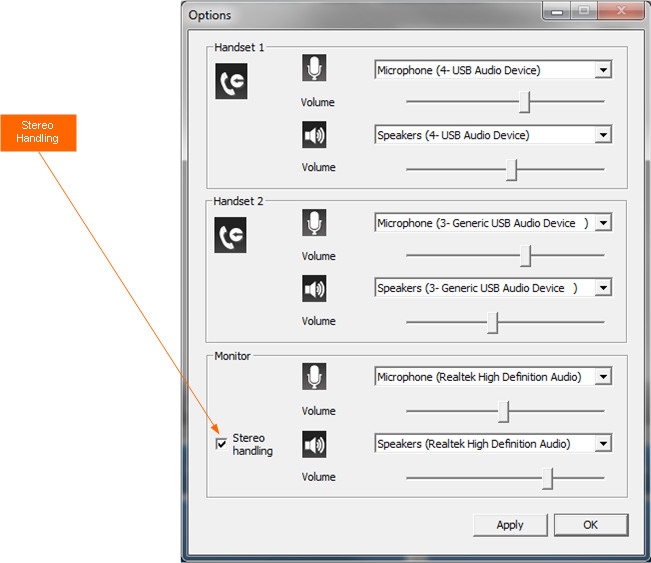Click the Monitor speaker icon

point(314,445)
